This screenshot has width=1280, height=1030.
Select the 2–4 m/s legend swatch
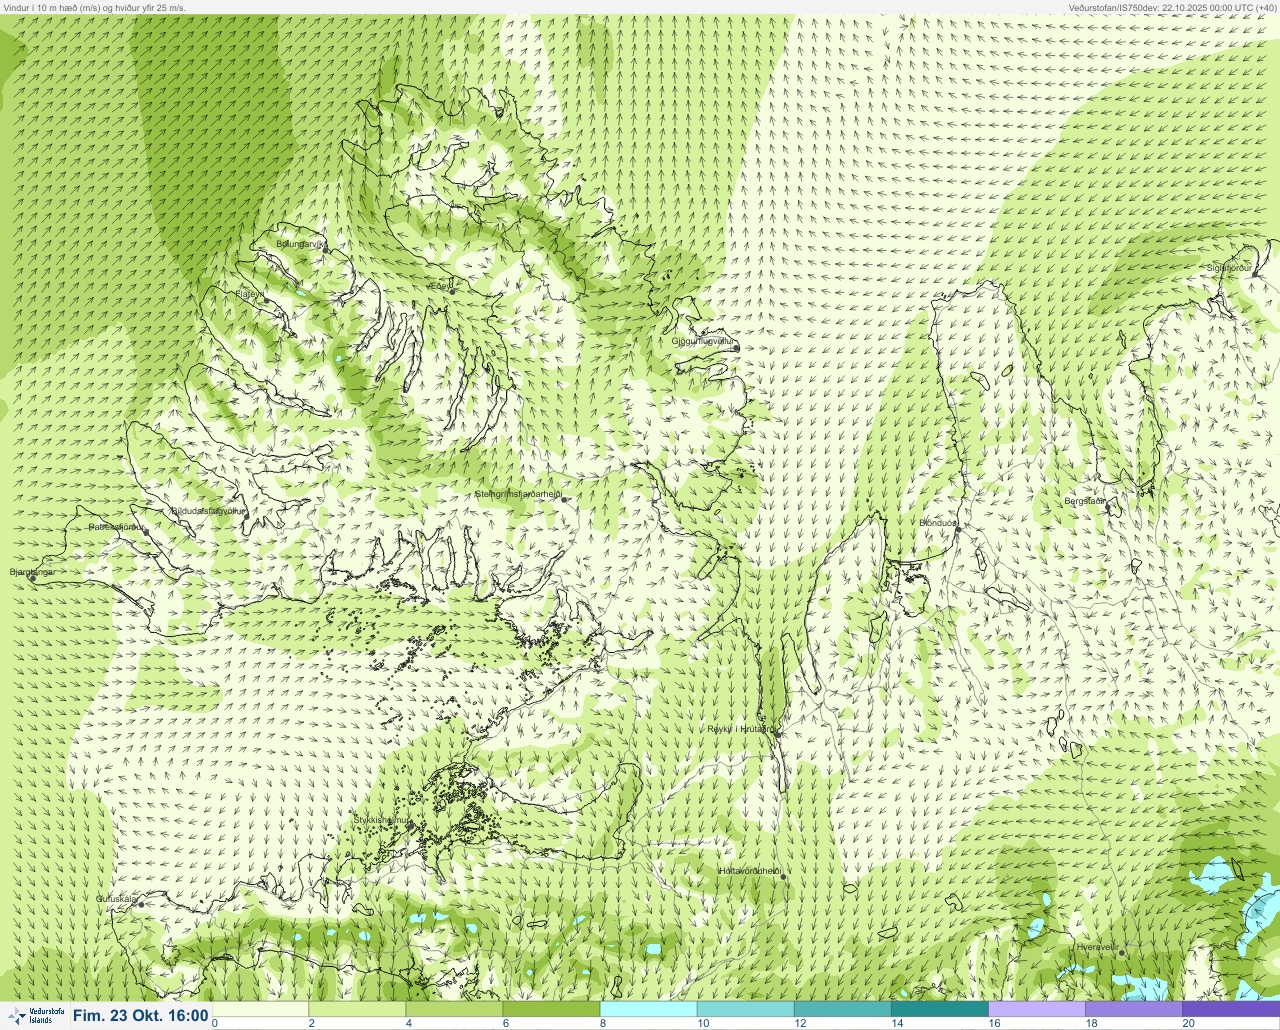(357, 1009)
